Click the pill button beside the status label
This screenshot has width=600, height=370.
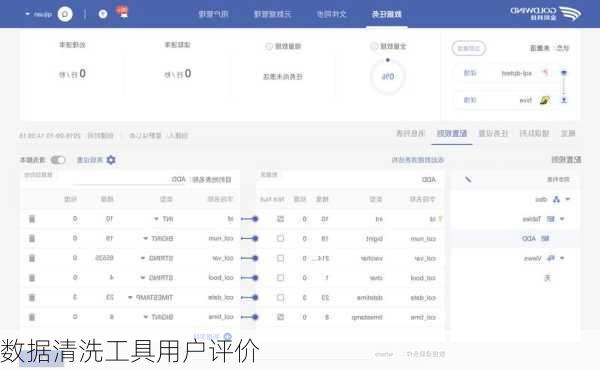(x=469, y=48)
